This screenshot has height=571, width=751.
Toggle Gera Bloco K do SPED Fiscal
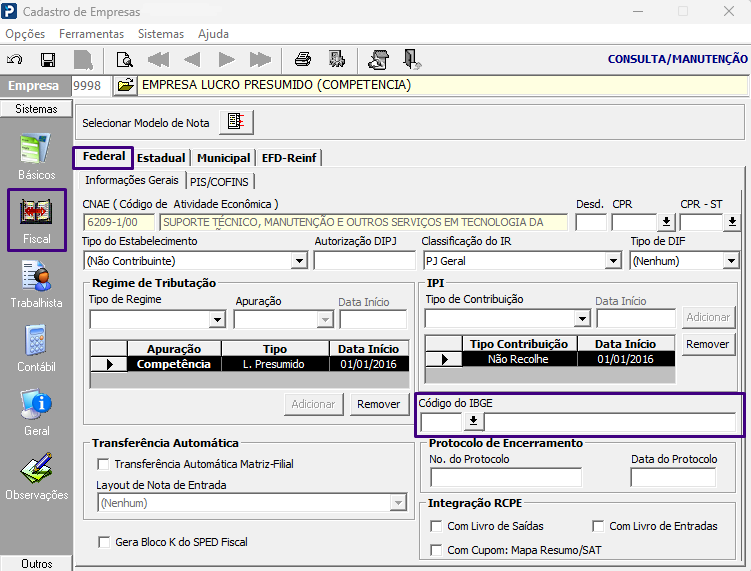(x=104, y=542)
